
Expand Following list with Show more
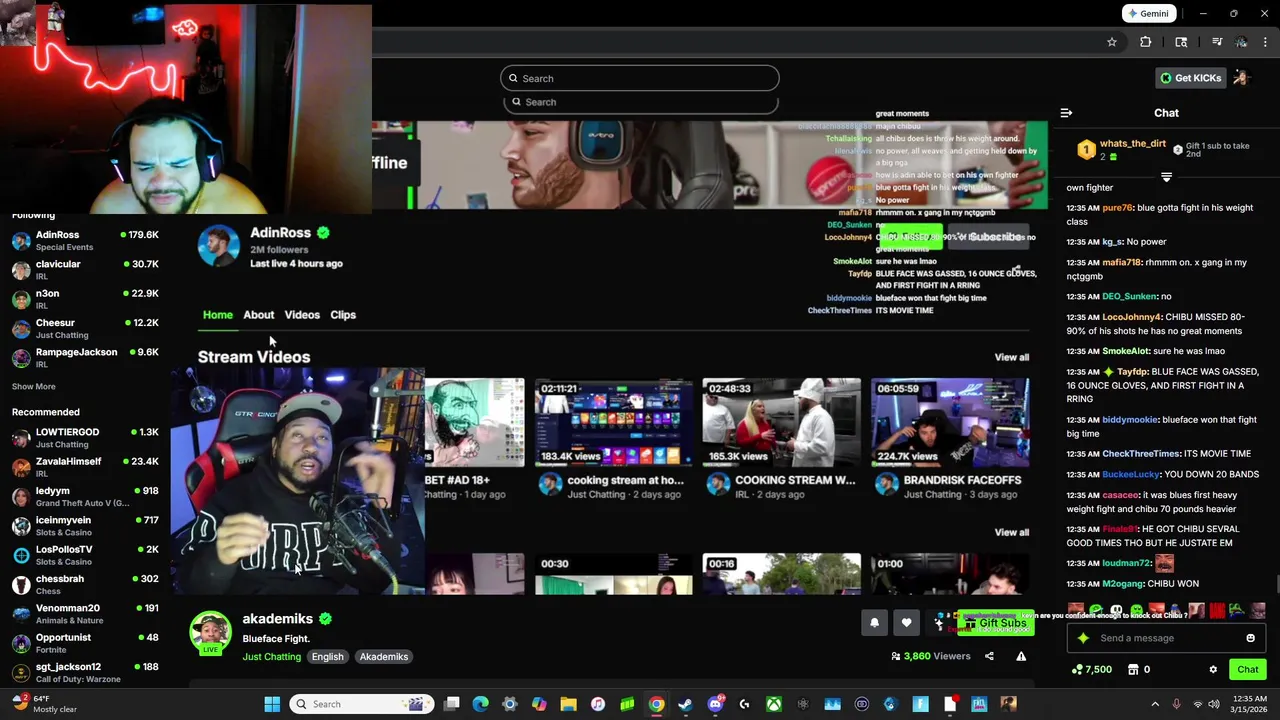point(34,386)
